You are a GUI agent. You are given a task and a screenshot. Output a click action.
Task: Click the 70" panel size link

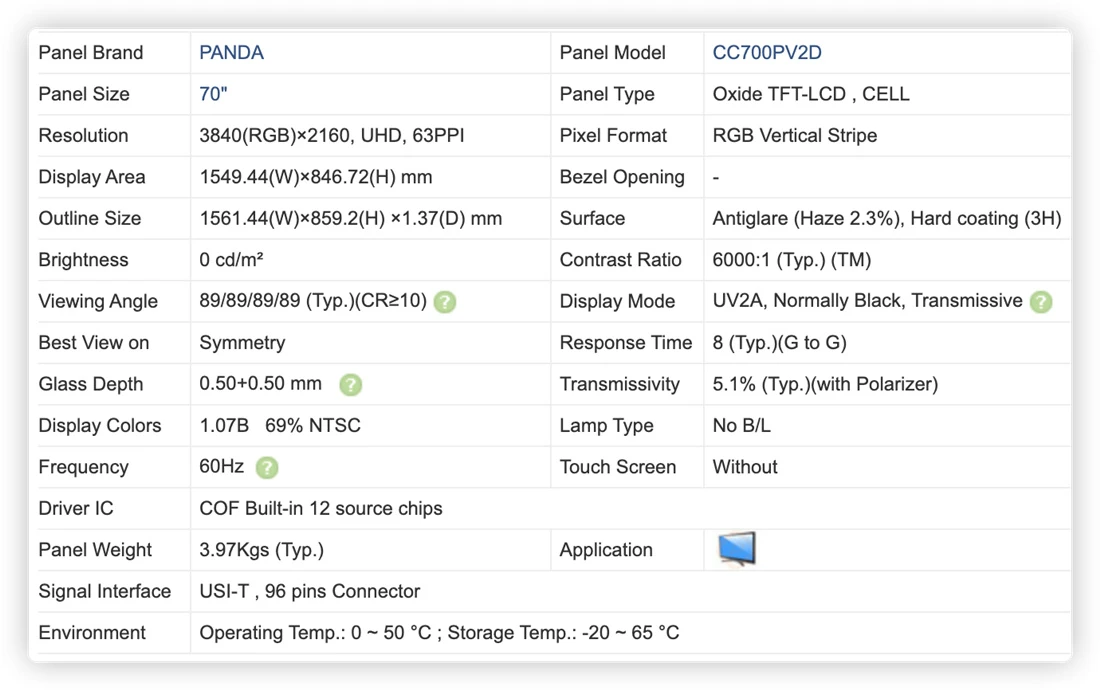213,94
